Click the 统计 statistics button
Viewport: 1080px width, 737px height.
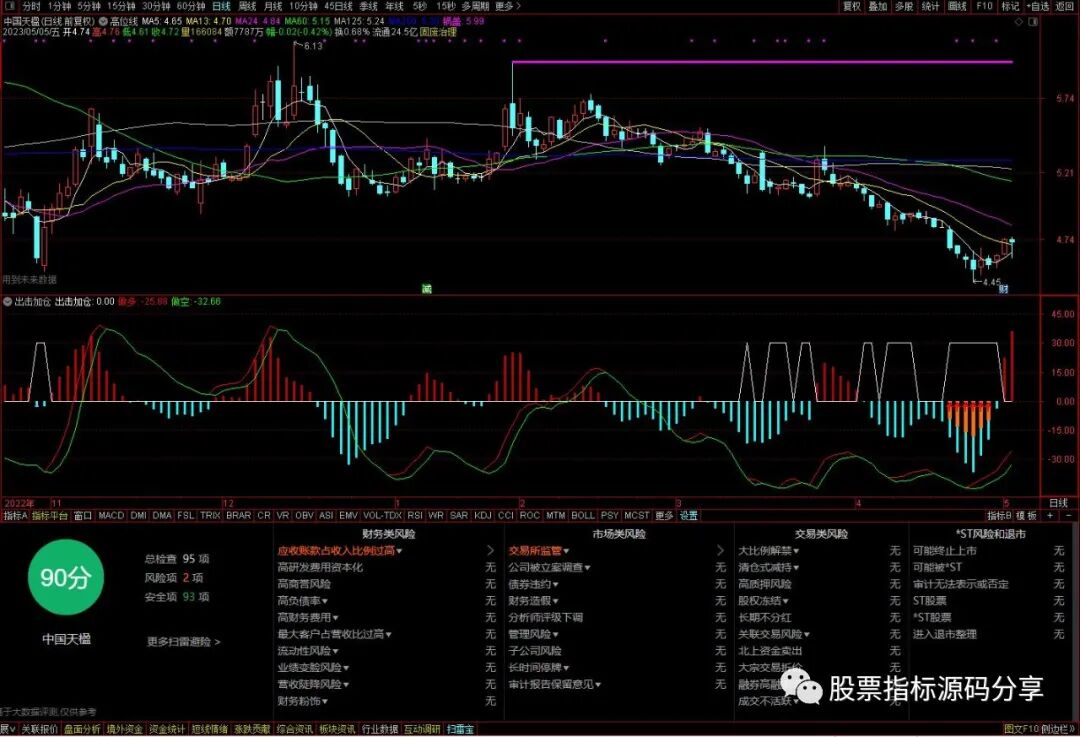pyautogui.click(x=931, y=6)
